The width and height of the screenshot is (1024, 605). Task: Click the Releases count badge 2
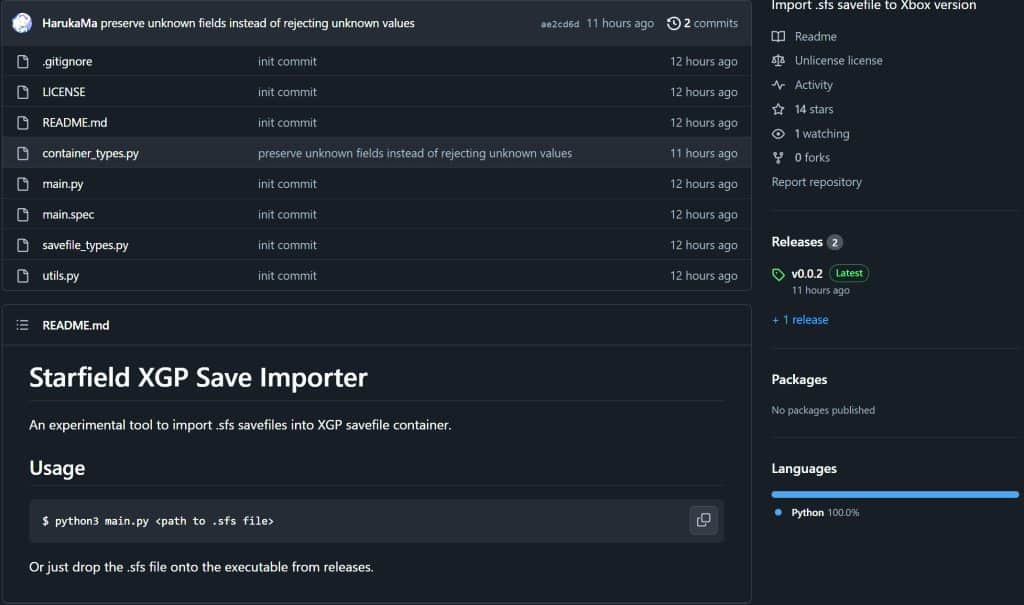click(x=834, y=242)
